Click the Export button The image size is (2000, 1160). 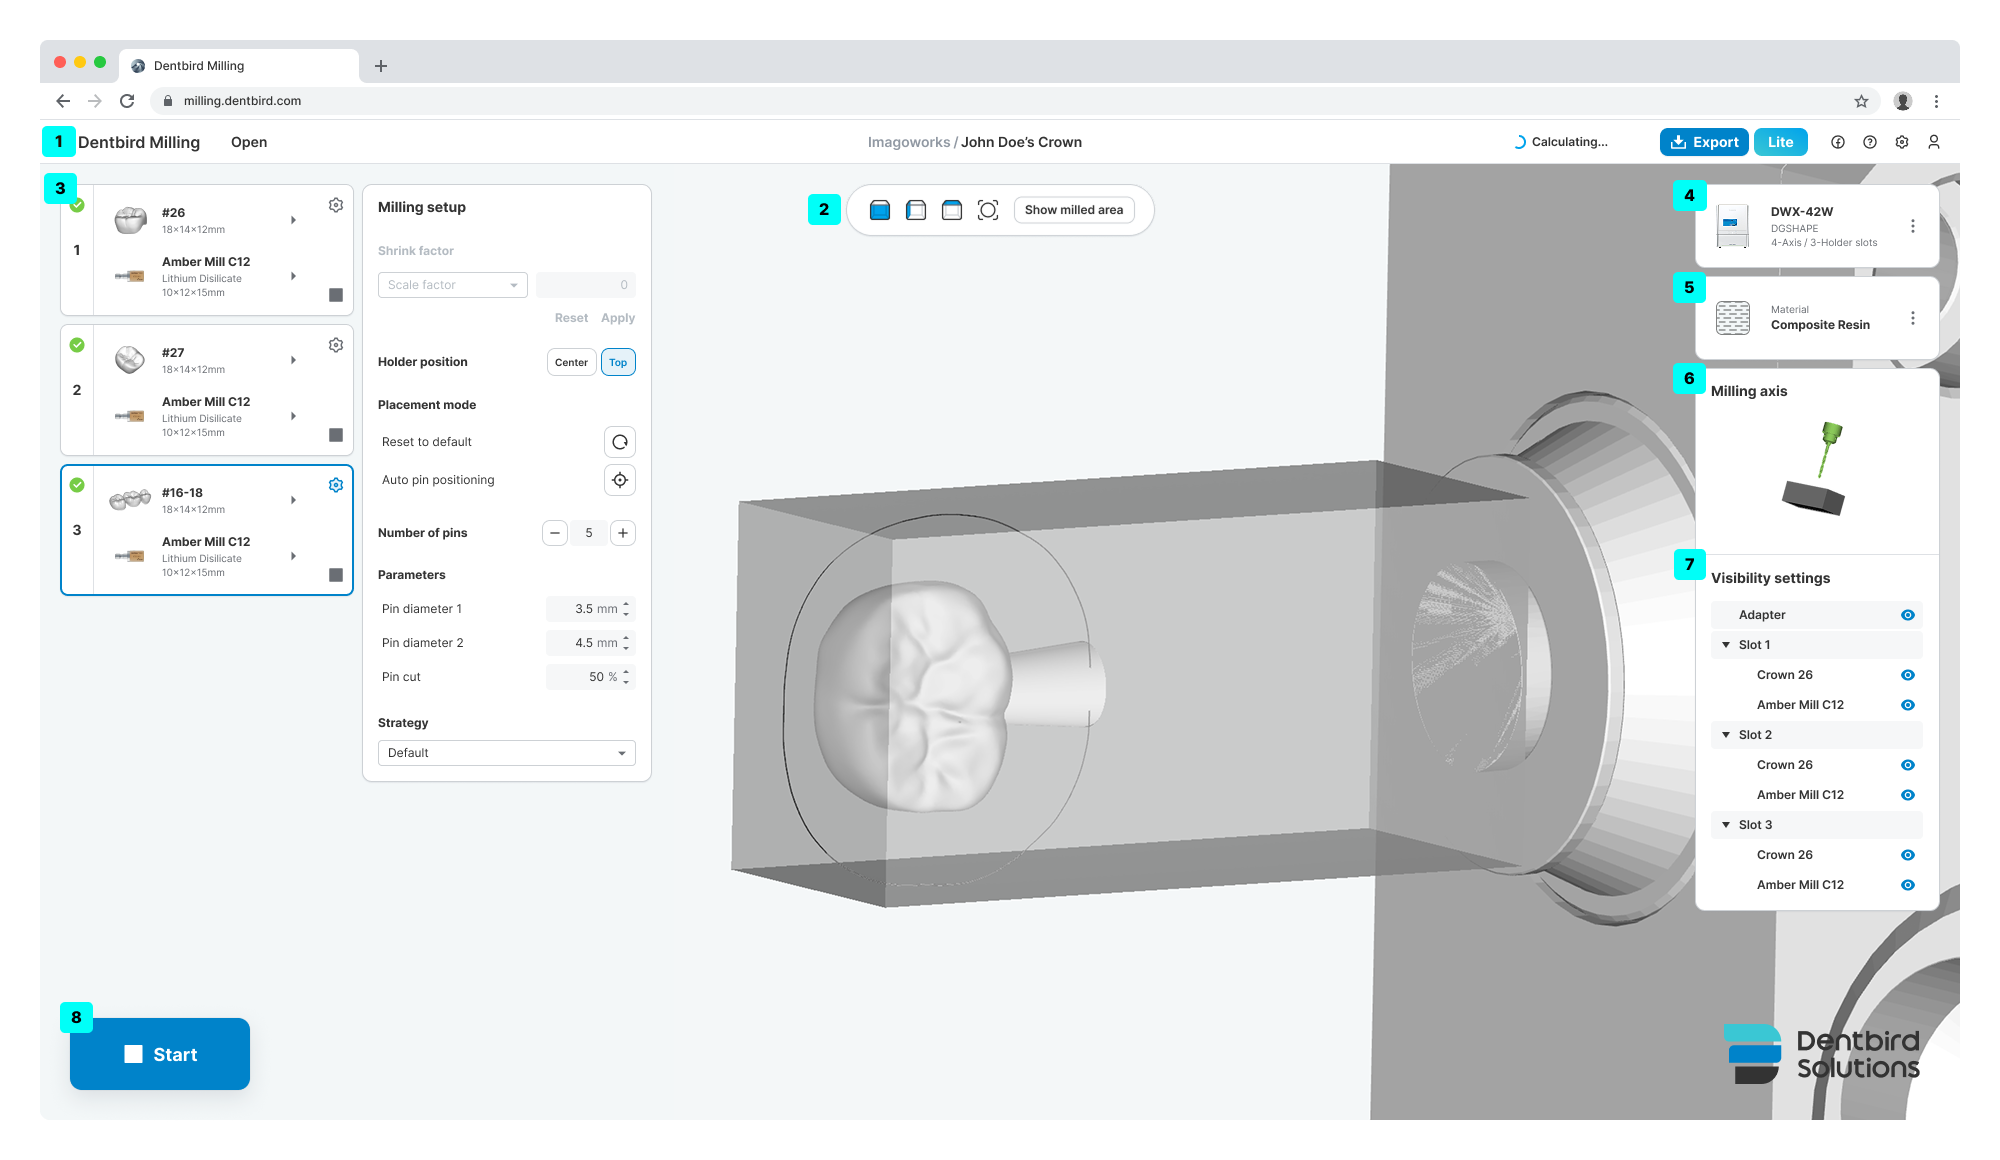(1704, 142)
